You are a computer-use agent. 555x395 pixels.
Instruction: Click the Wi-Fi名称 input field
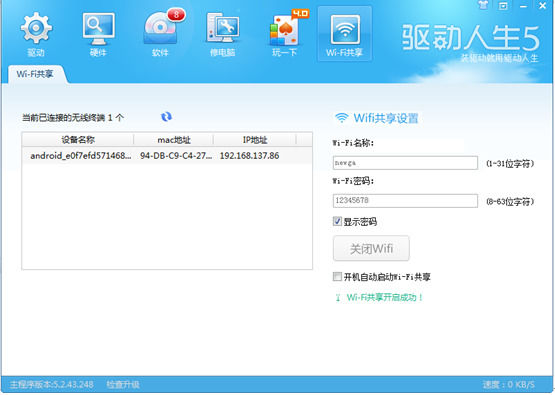pyautogui.click(x=405, y=163)
